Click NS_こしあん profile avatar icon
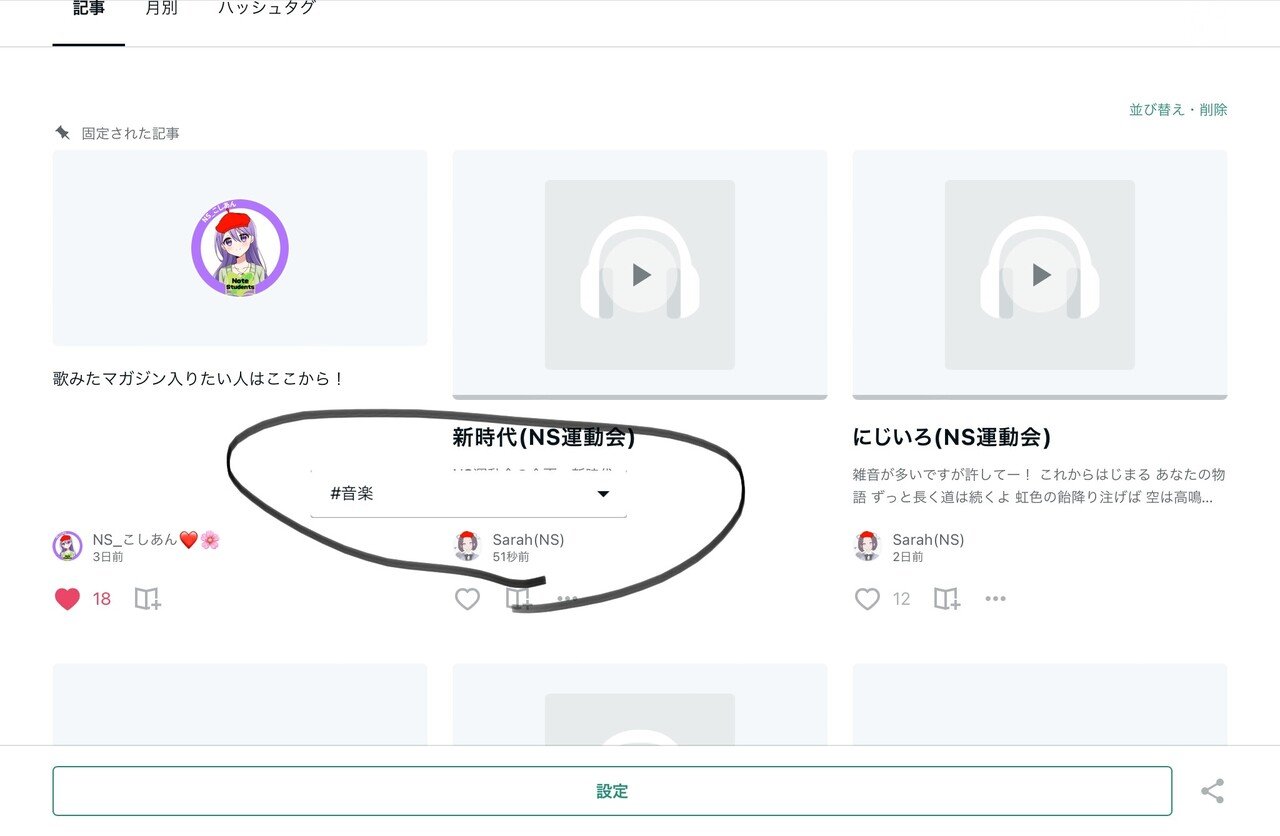The image size is (1280, 836). coord(66,546)
